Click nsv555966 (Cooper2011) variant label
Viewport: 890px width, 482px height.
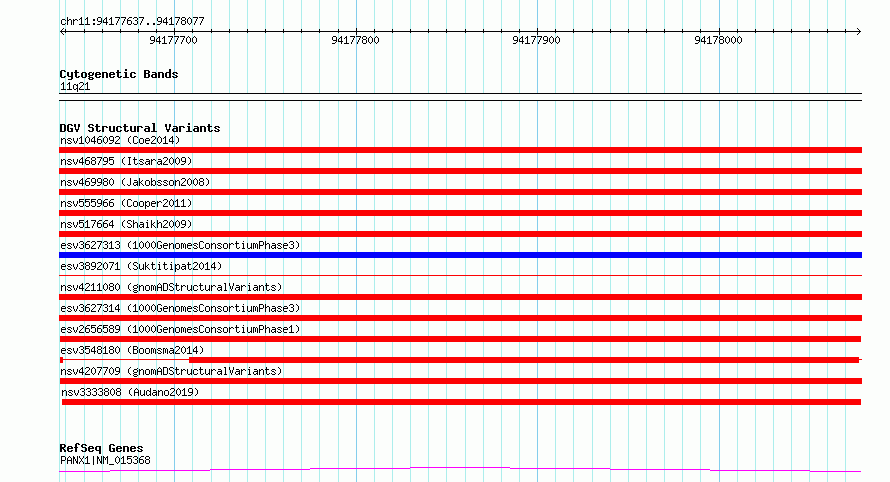click(126, 203)
